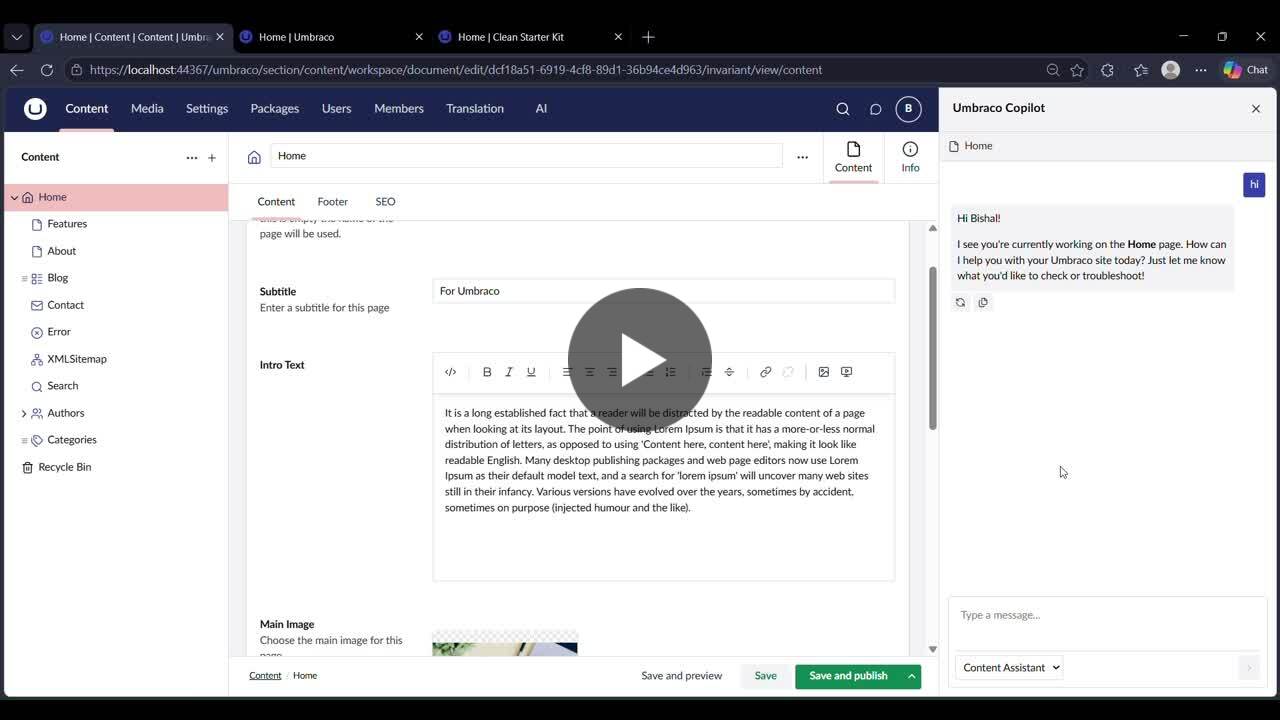Insert a link using the link icon

766,372
